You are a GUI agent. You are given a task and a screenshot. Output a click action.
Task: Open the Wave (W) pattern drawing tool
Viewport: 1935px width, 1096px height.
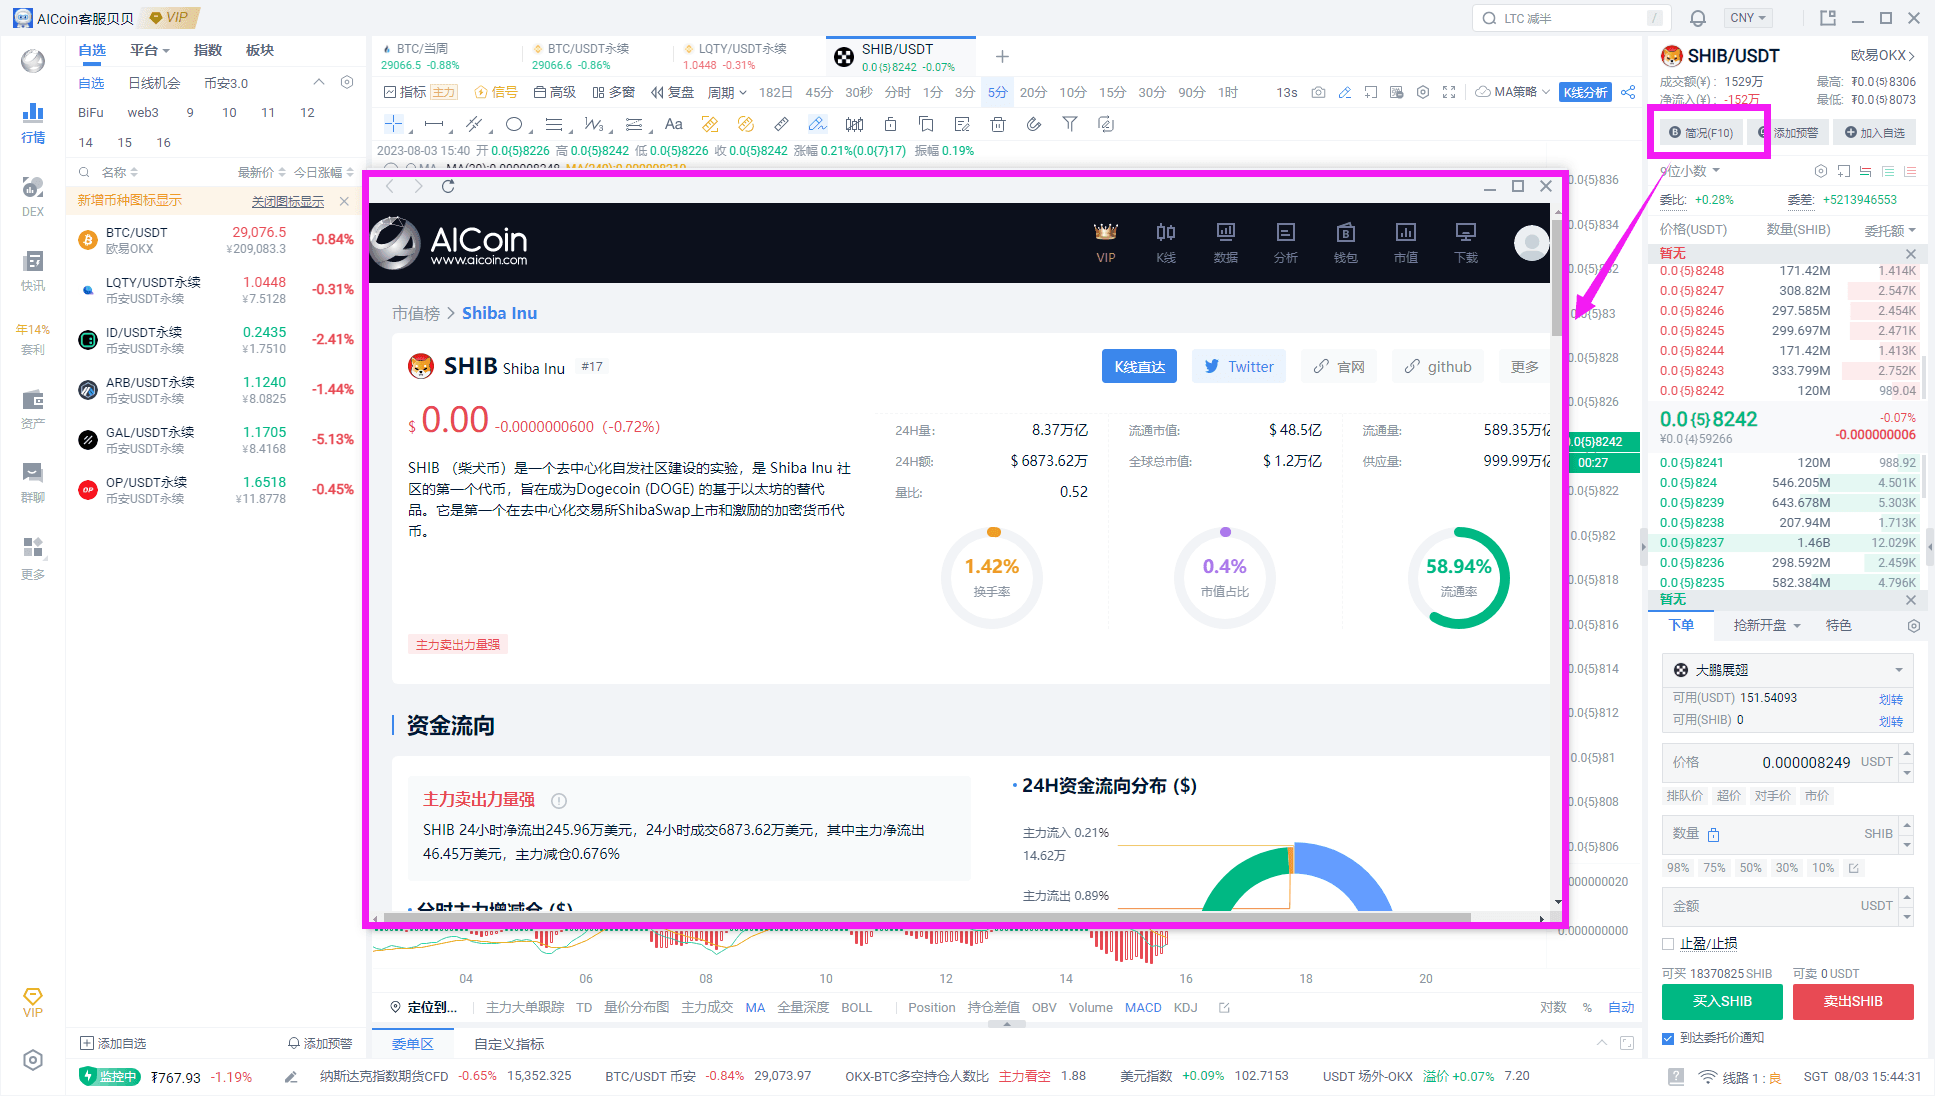tap(594, 124)
